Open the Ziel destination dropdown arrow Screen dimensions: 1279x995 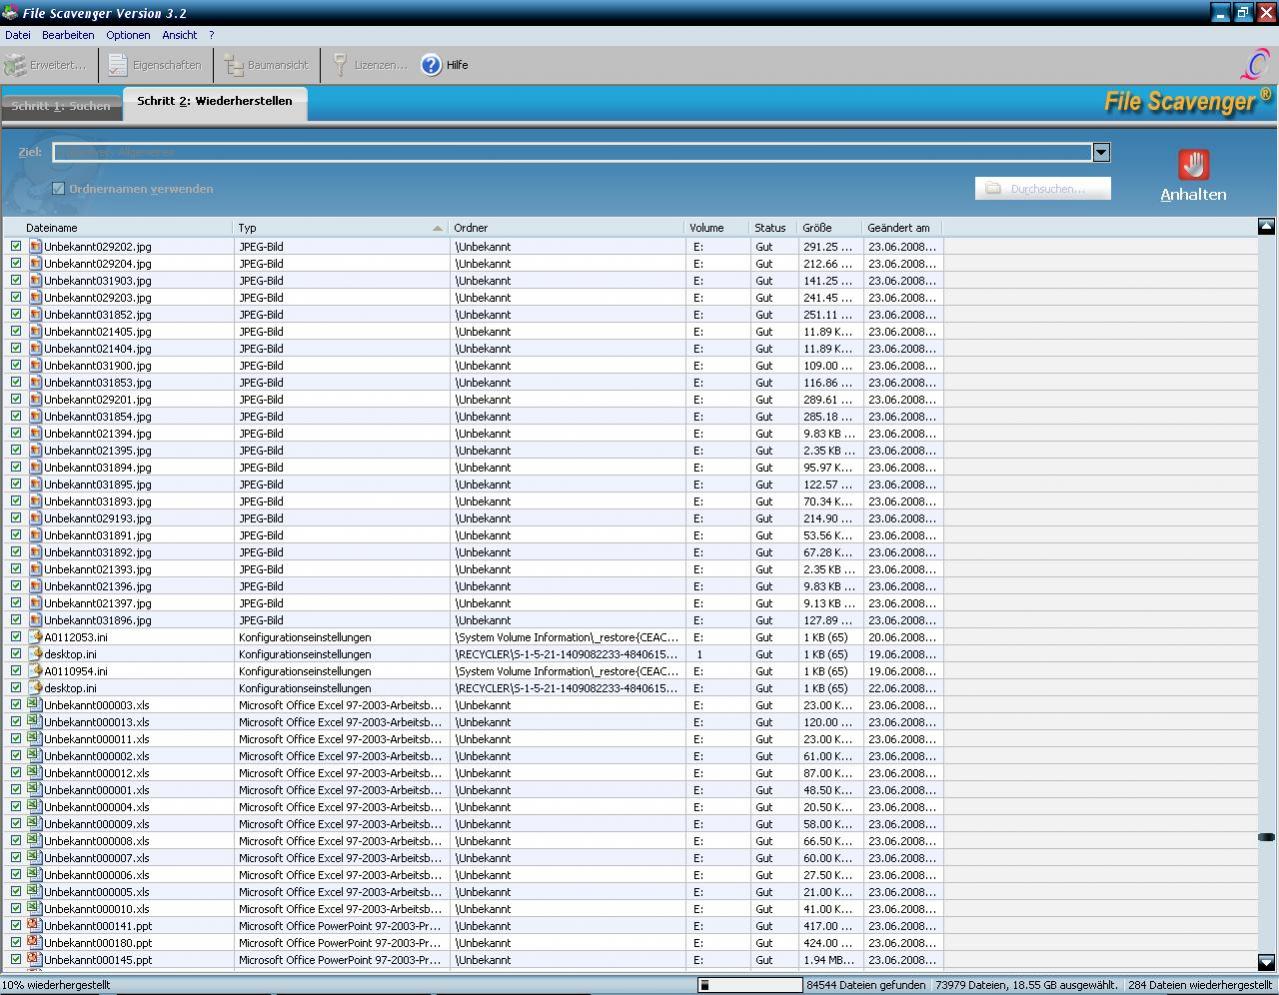1101,152
